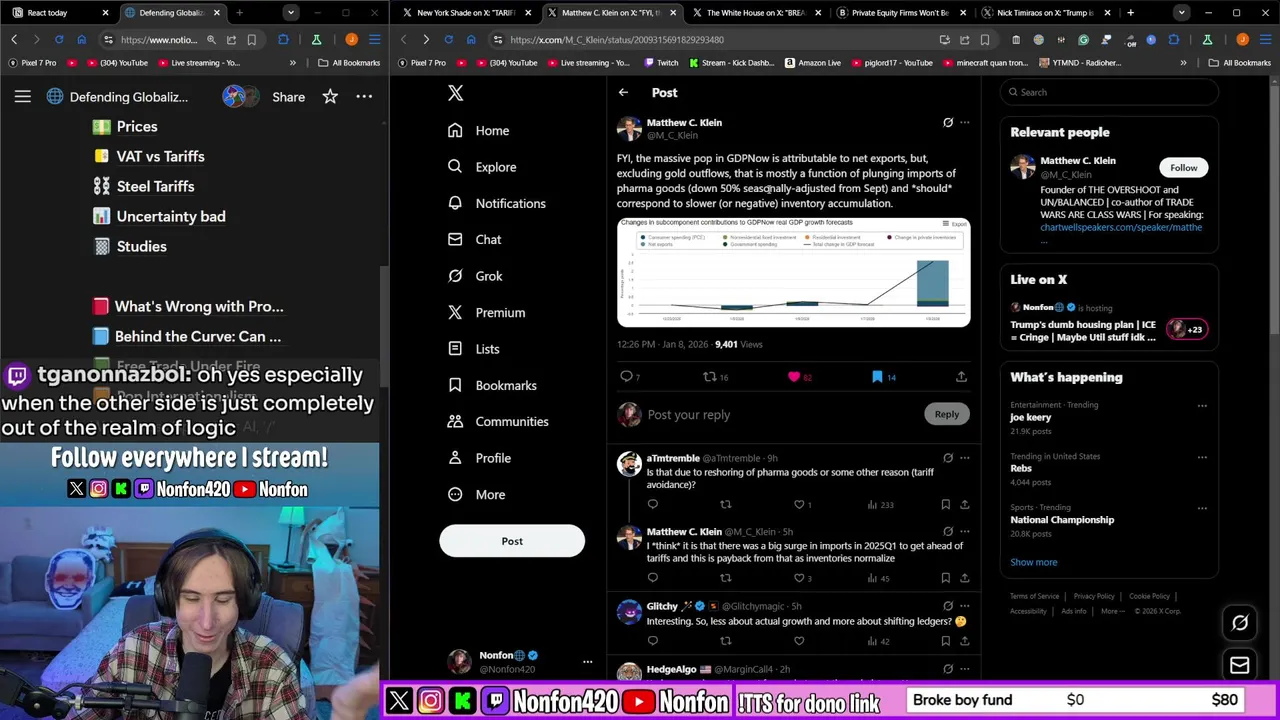Open the Steel Tariffs page in Notion
The width and height of the screenshot is (1280, 720).
[x=144, y=187]
